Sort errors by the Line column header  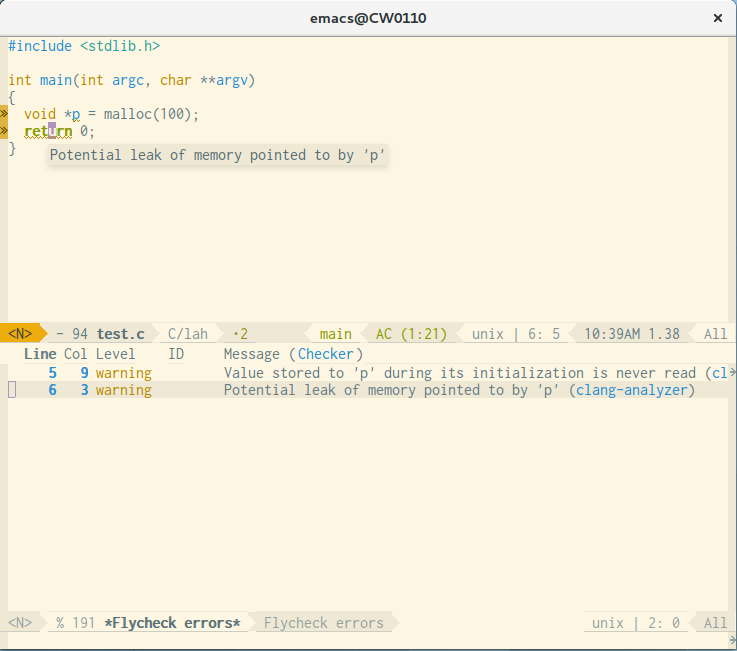tap(40, 354)
